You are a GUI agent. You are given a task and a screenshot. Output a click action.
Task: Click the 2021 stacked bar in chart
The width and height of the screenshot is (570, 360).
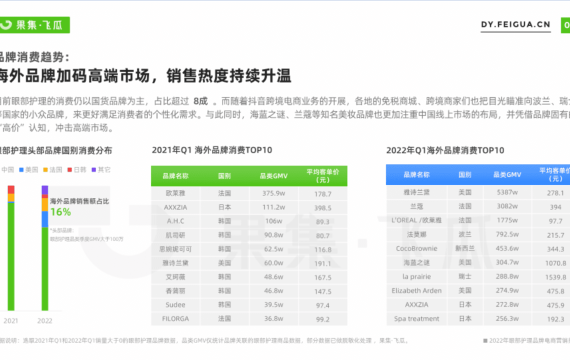(11, 248)
